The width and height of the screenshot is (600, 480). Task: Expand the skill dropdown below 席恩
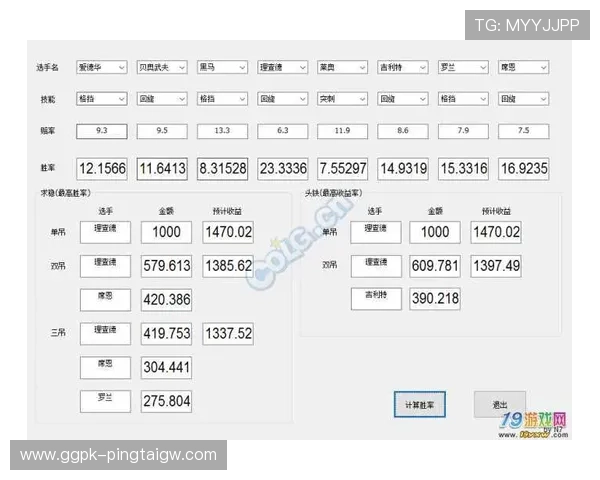[x=523, y=99]
